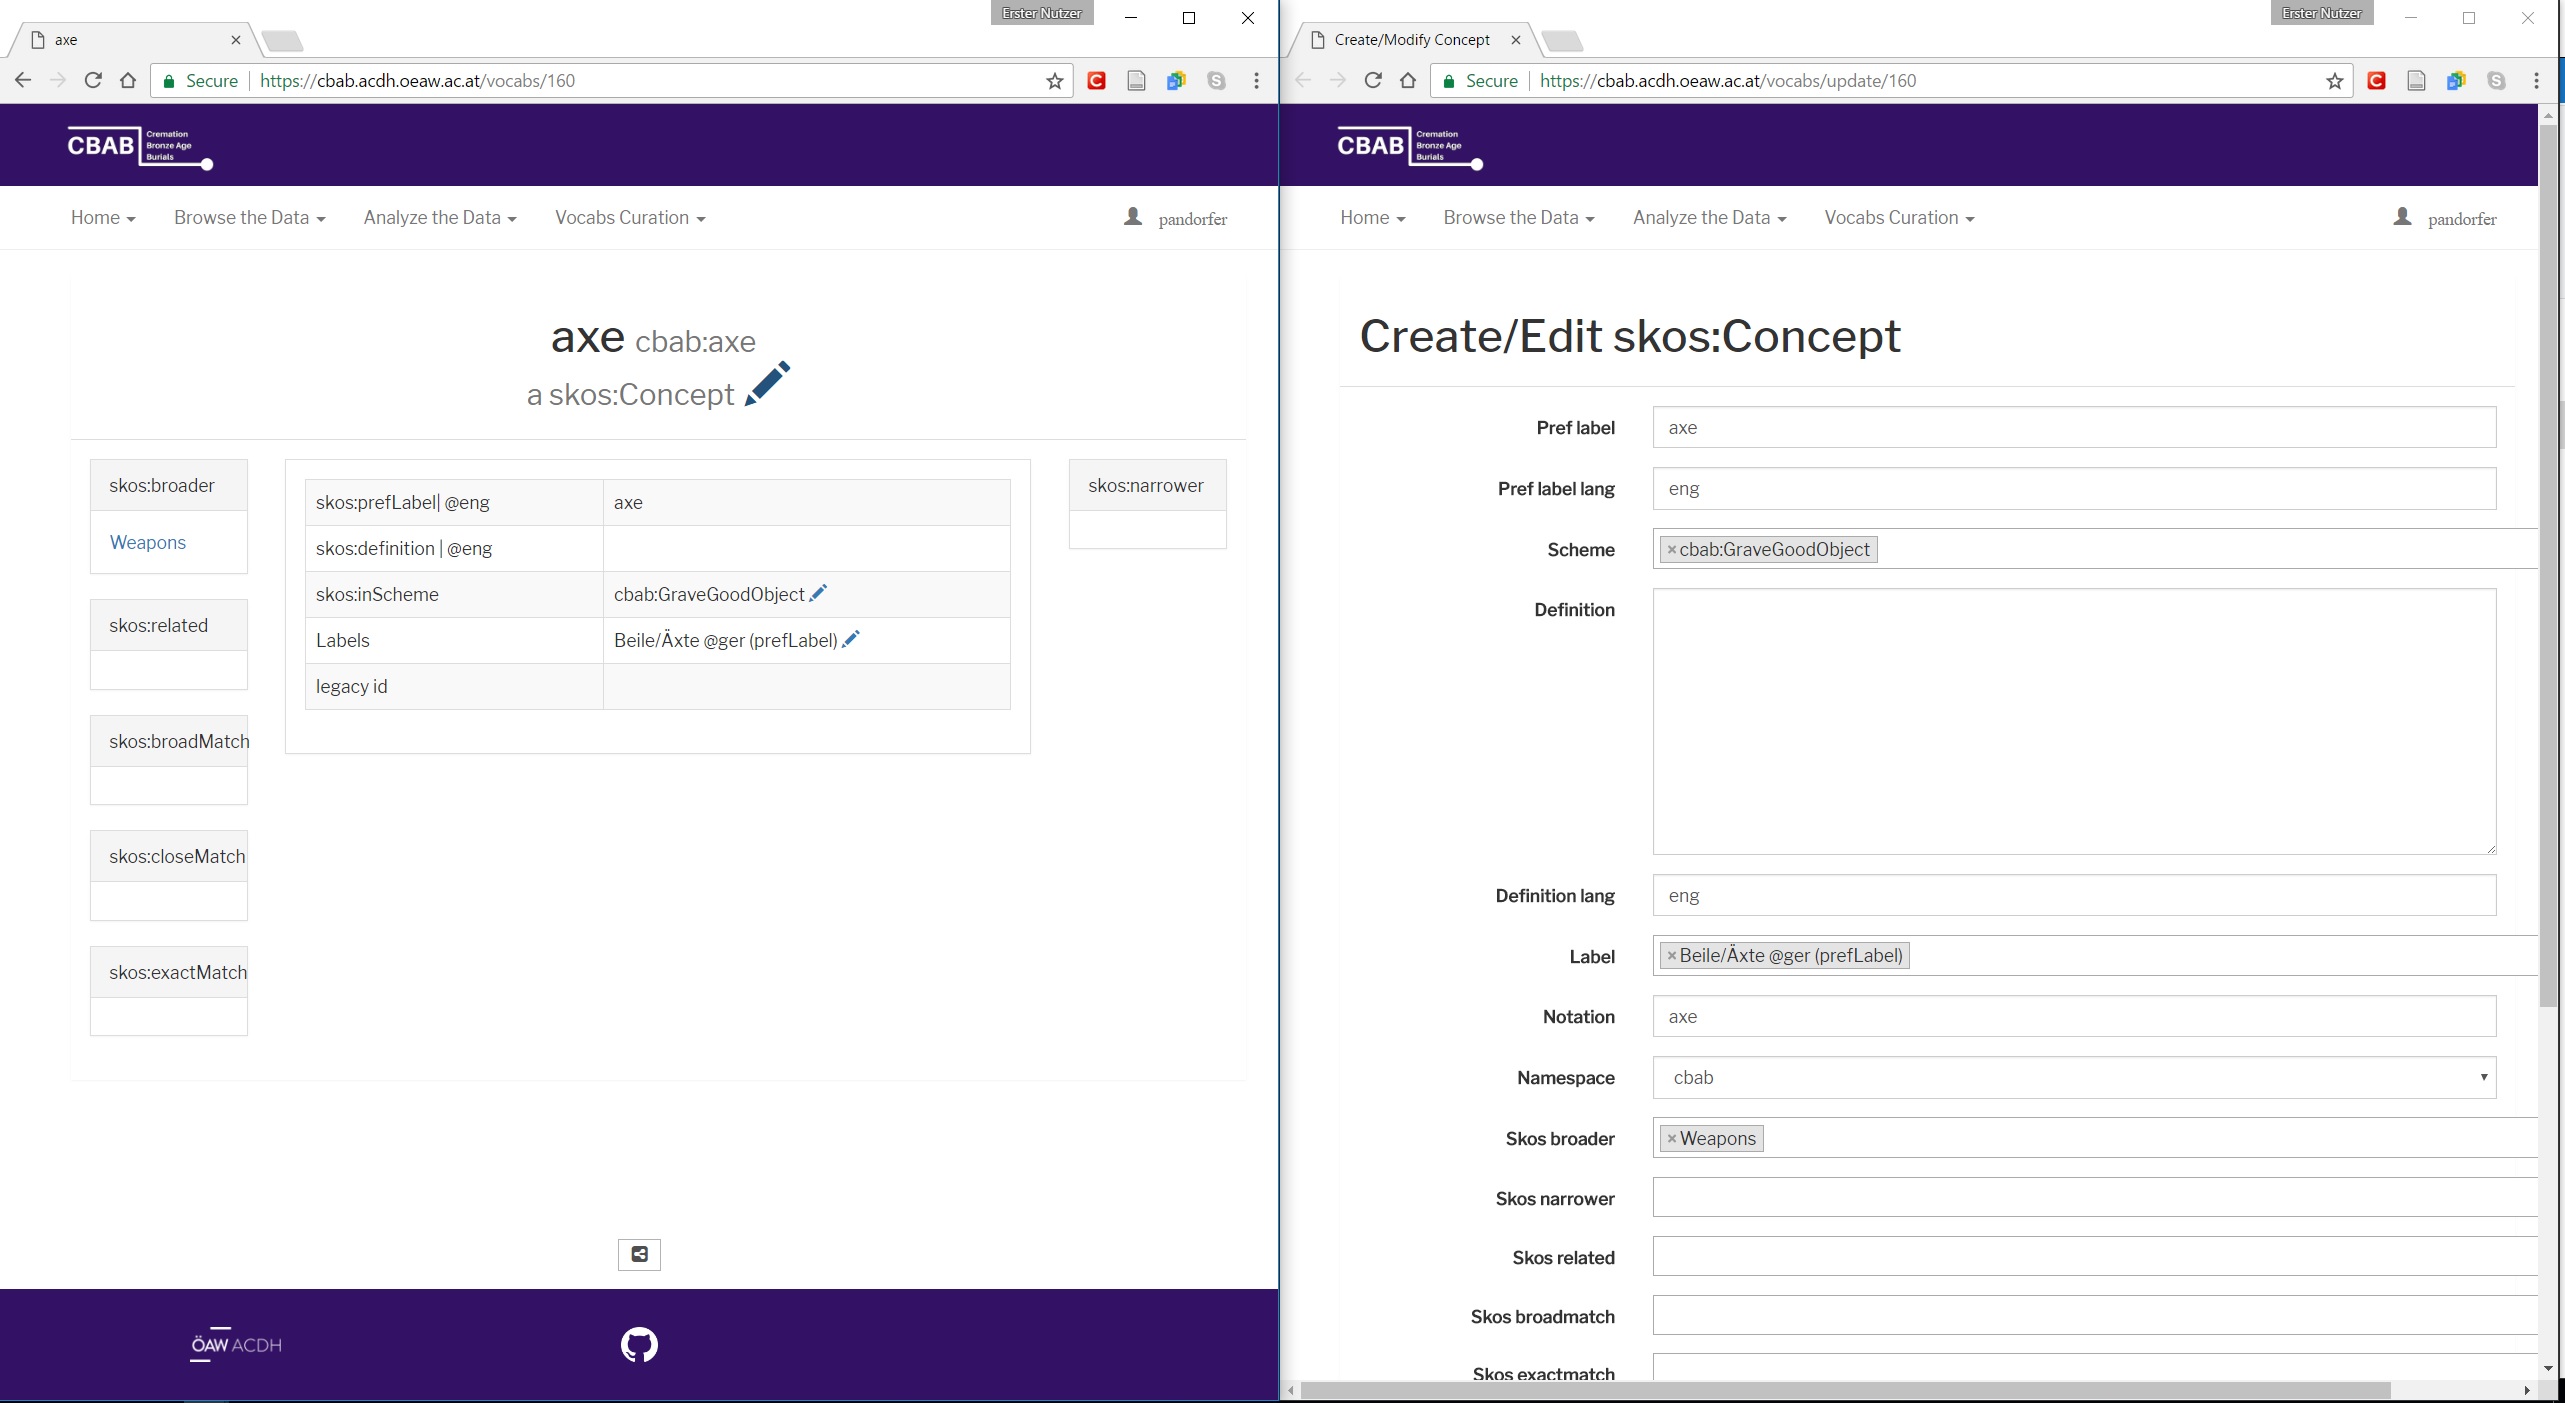The image size is (2565, 1403).
Task: Click the ÖAW ACDH footer logo
Action: tap(236, 1344)
